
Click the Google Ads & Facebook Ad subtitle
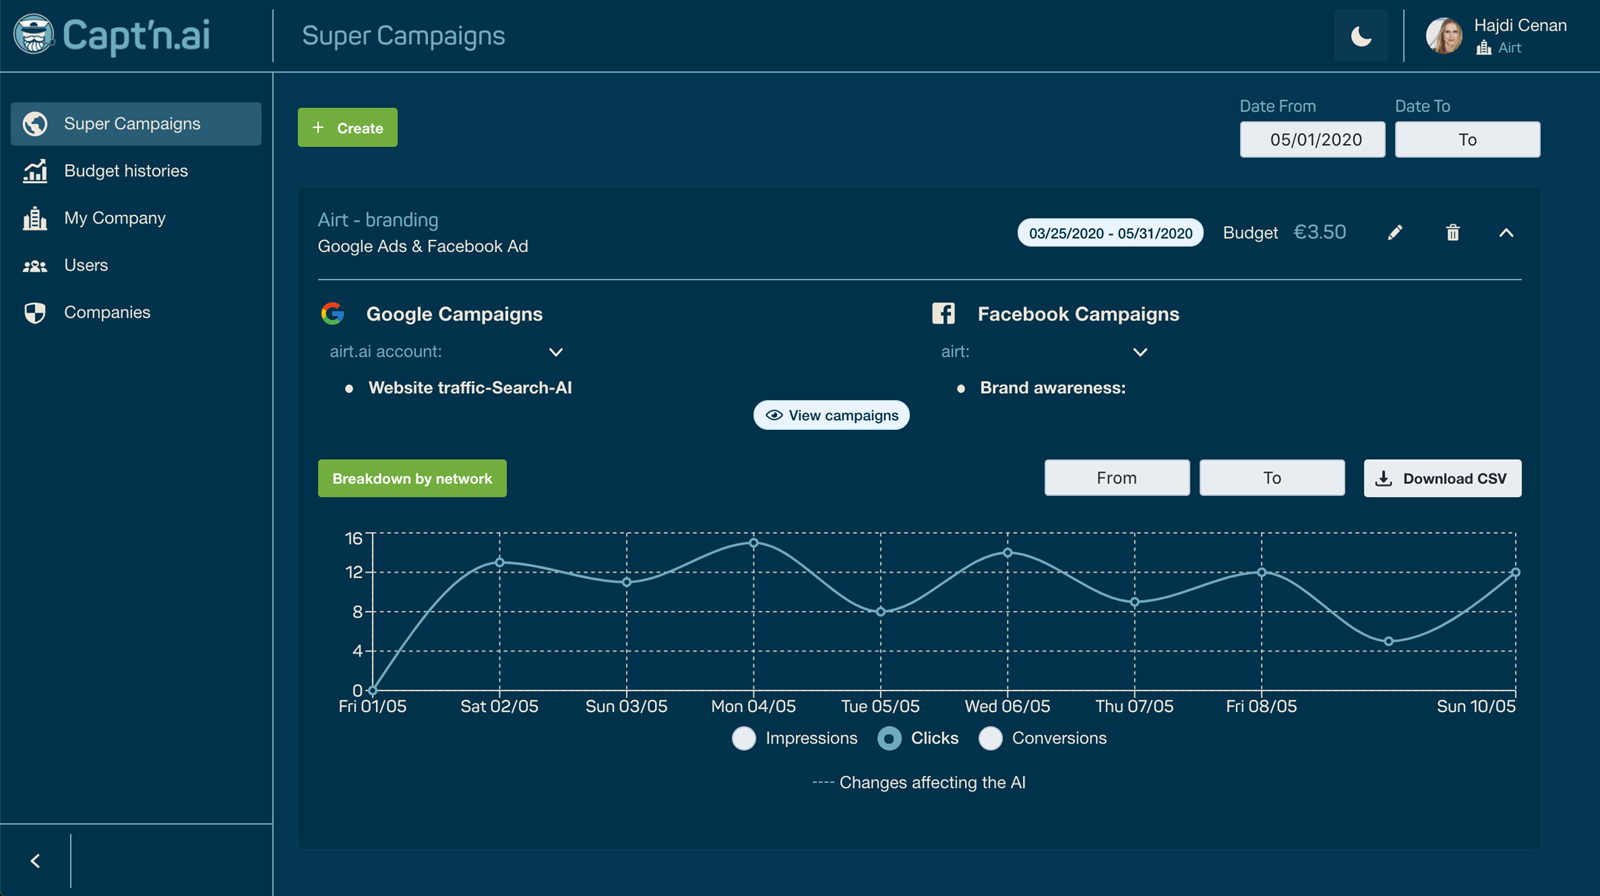point(423,246)
